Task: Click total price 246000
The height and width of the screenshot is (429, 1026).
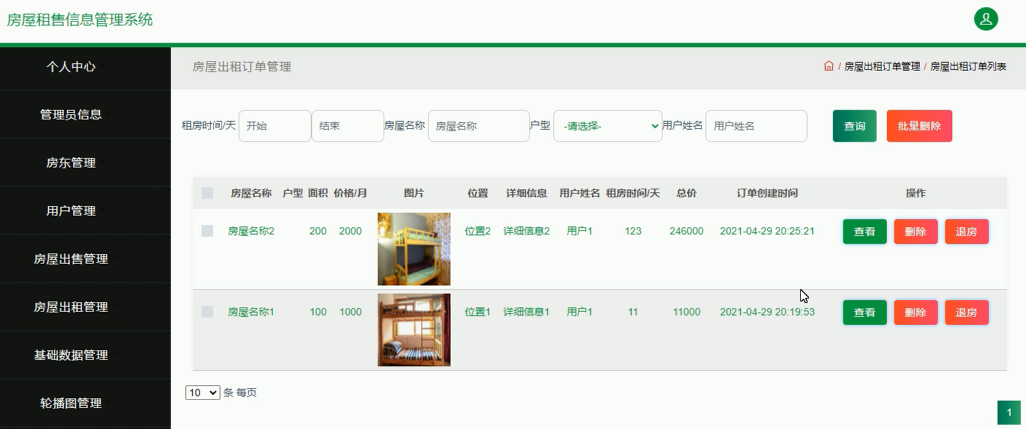Action: pos(686,231)
